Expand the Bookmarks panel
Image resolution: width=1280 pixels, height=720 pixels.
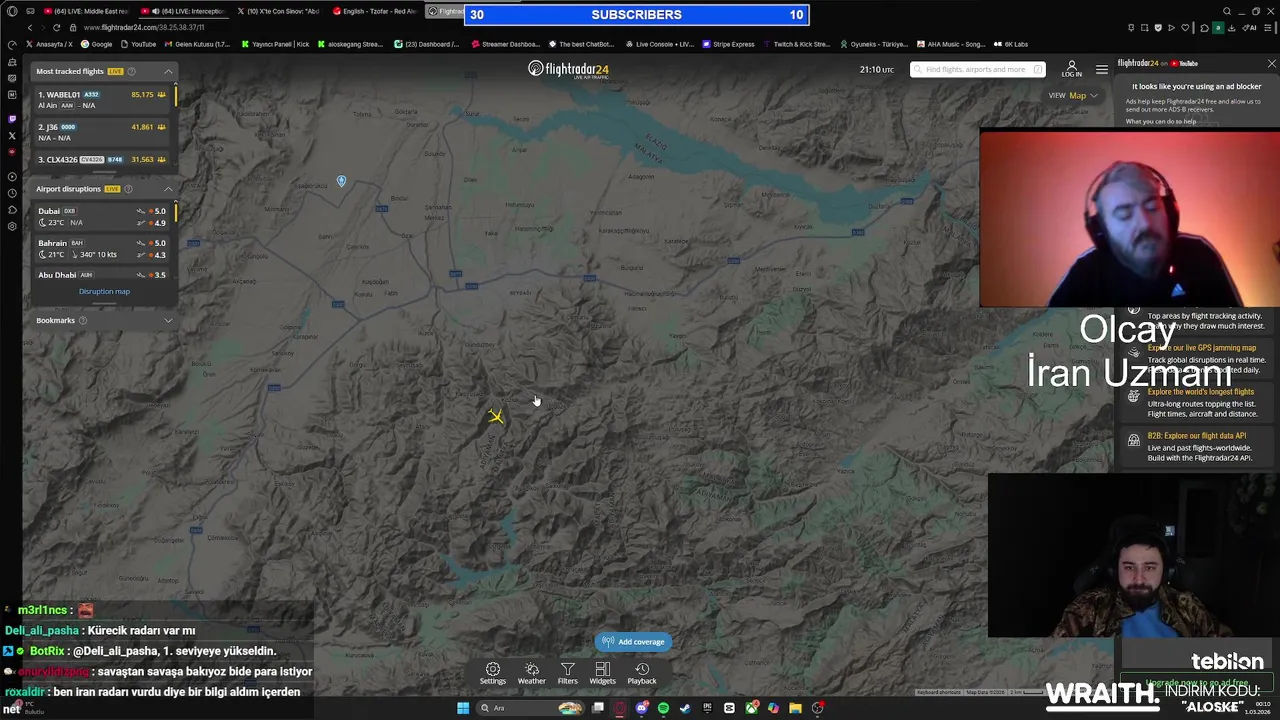click(168, 320)
